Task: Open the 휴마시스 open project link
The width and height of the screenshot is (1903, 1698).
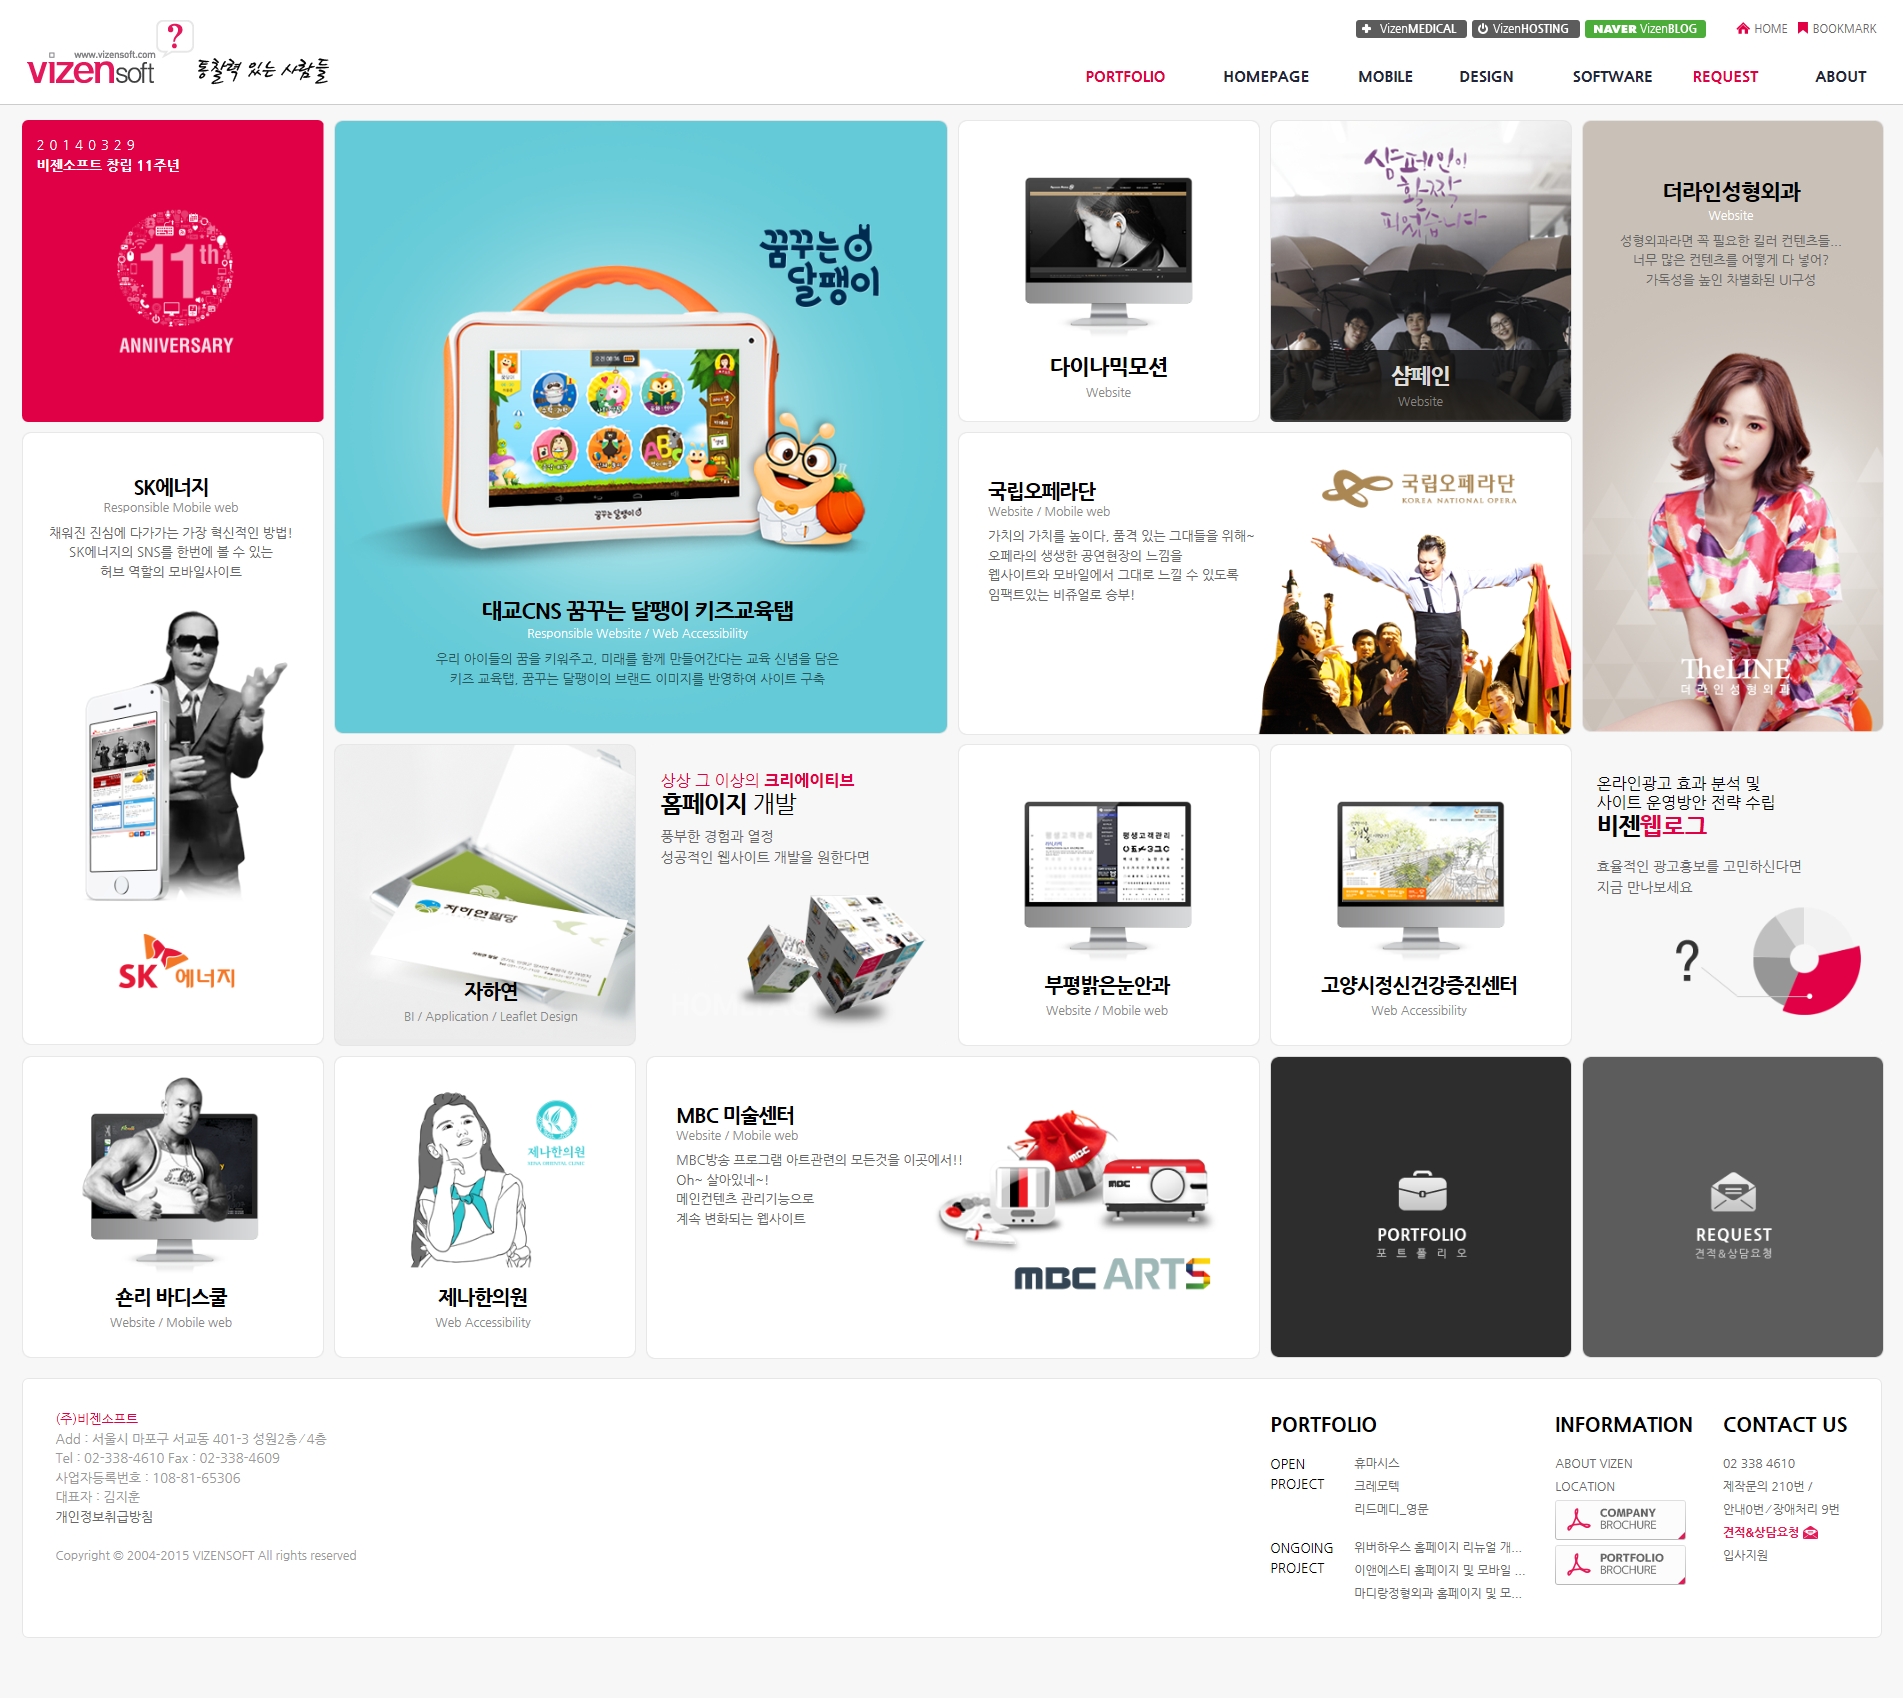Action: 1377,1463
